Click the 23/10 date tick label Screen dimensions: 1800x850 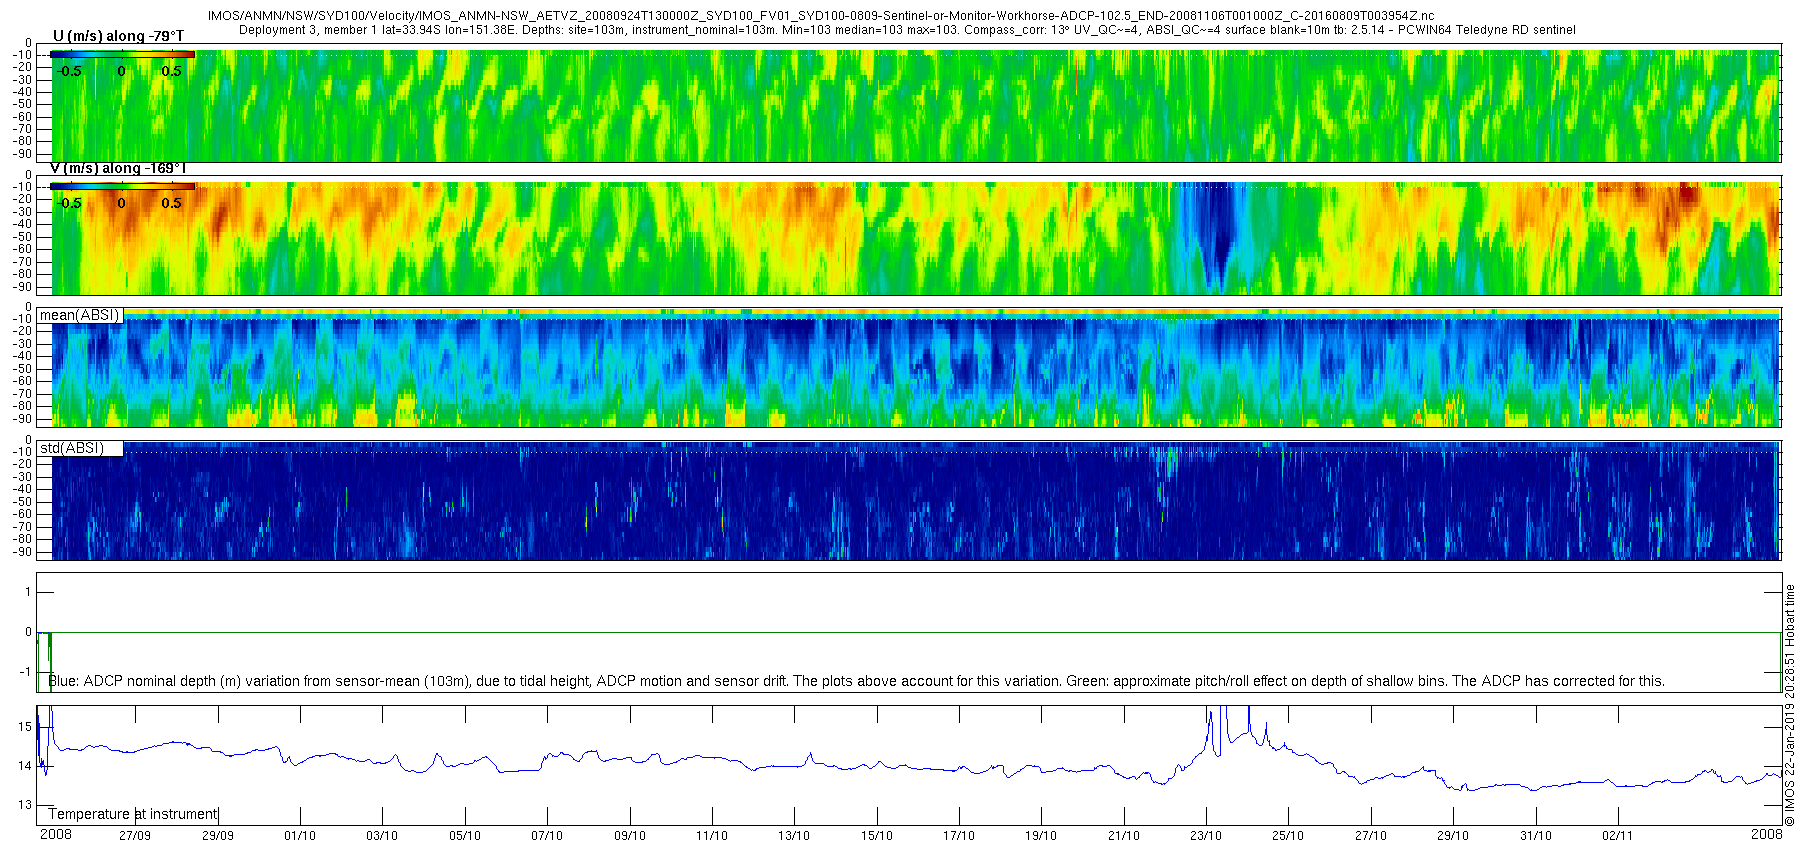(1206, 836)
